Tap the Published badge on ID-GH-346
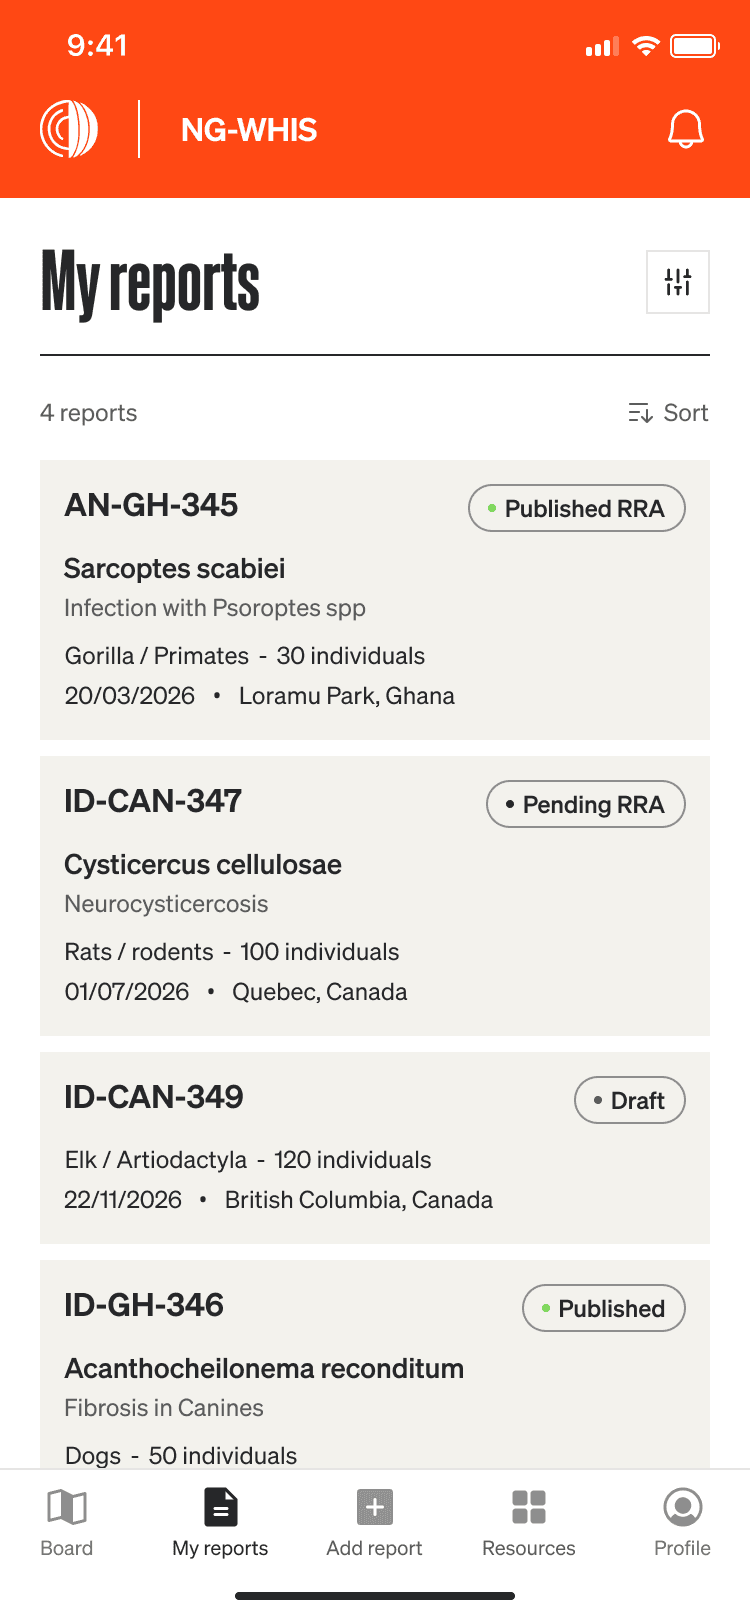750x1624 pixels. pos(604,1308)
